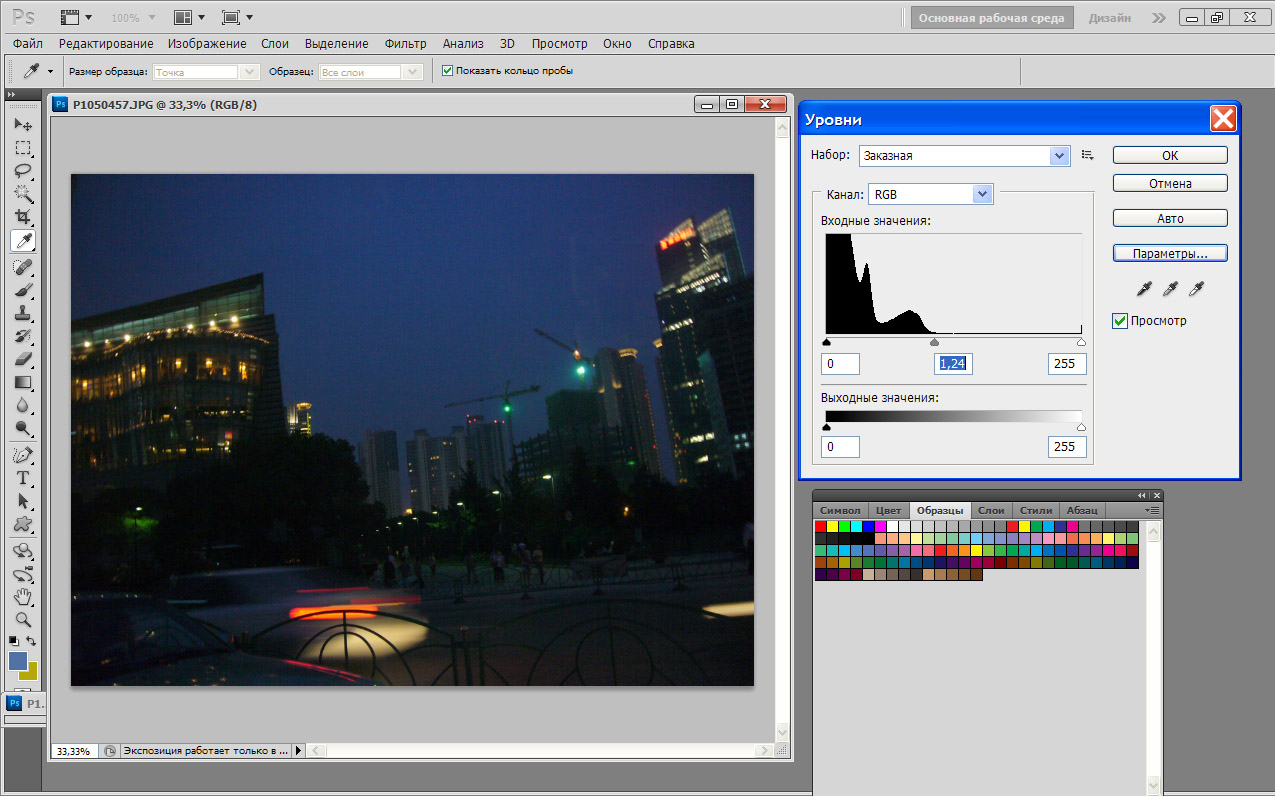Select the Lasso tool
The image size is (1275, 796).
[23, 171]
